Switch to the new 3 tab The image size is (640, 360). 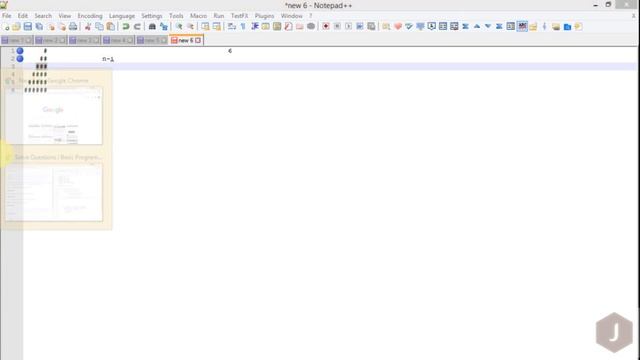click(x=84, y=40)
